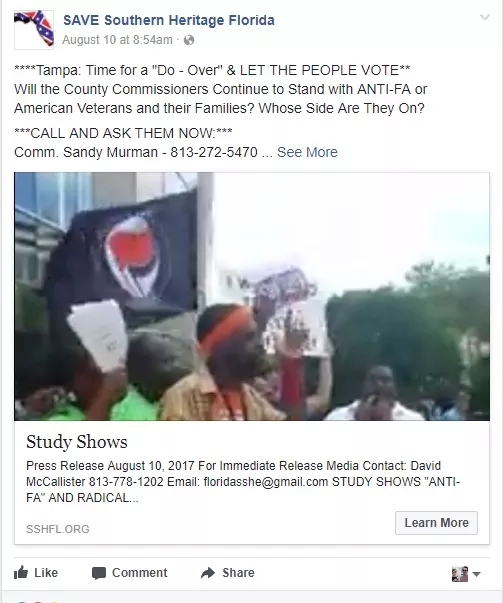This screenshot has width=503, height=603.
Task: Click the small profile picture beside dropdown
Action: pos(460,574)
